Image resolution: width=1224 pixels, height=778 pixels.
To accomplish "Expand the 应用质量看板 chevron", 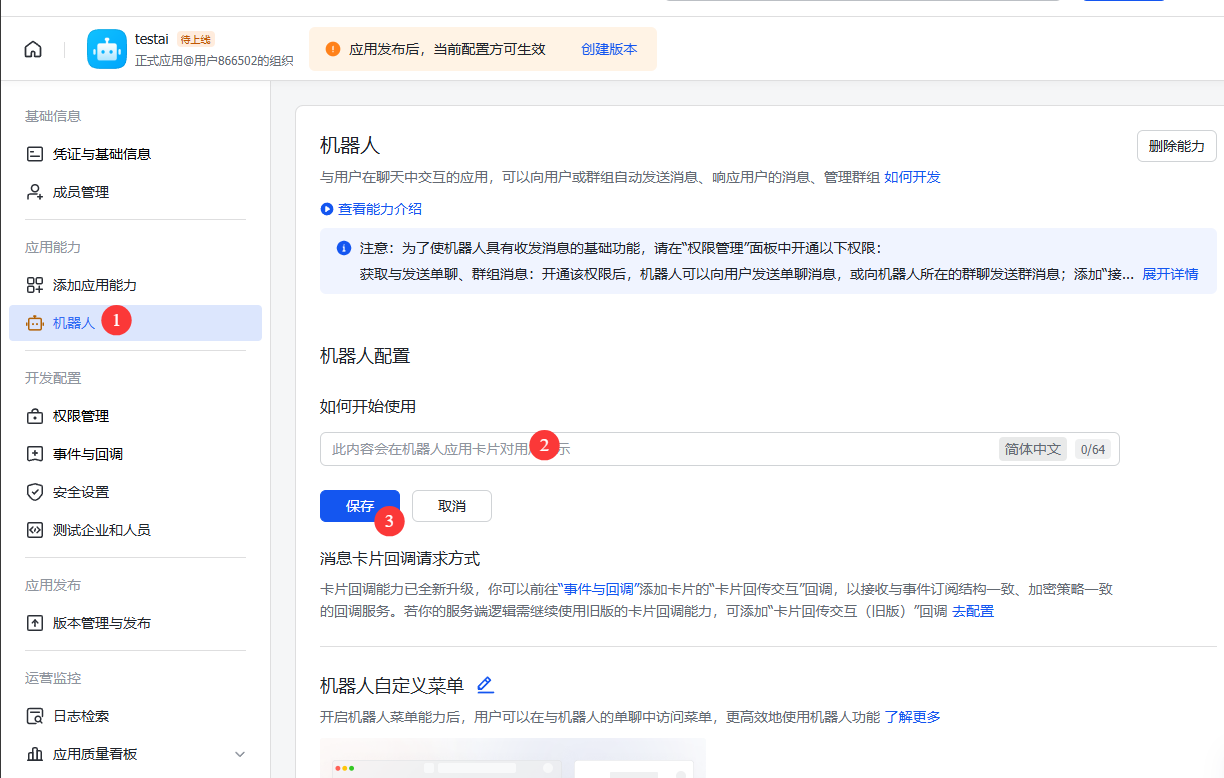I will [x=239, y=754].
